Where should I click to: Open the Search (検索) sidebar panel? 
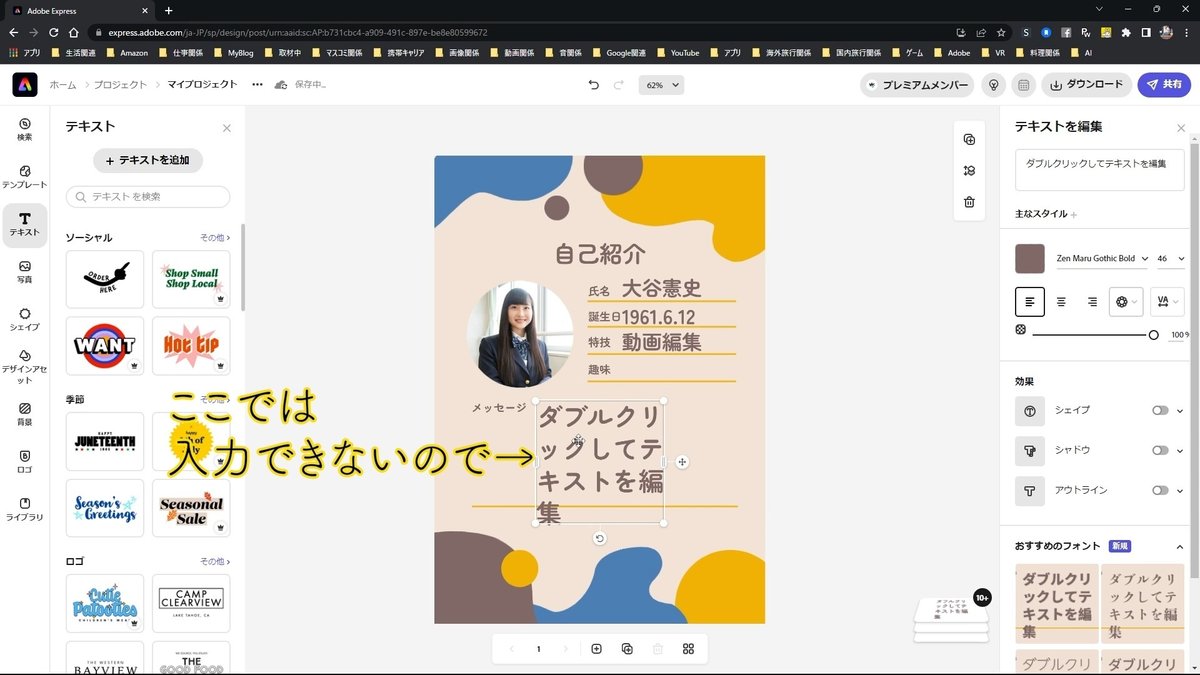[25, 129]
